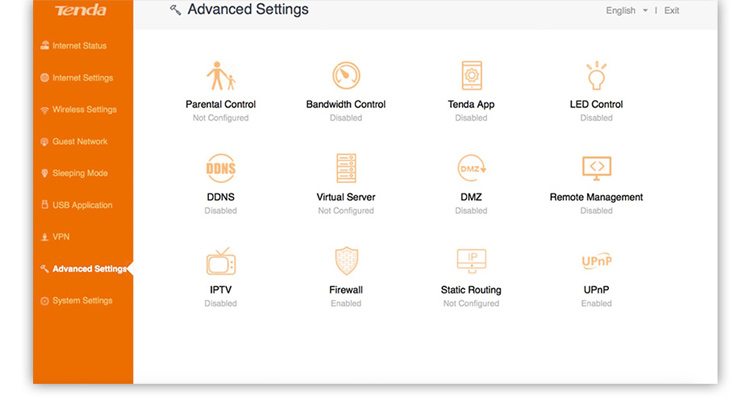
Task: Open the Parental Control icon
Action: (x=221, y=76)
